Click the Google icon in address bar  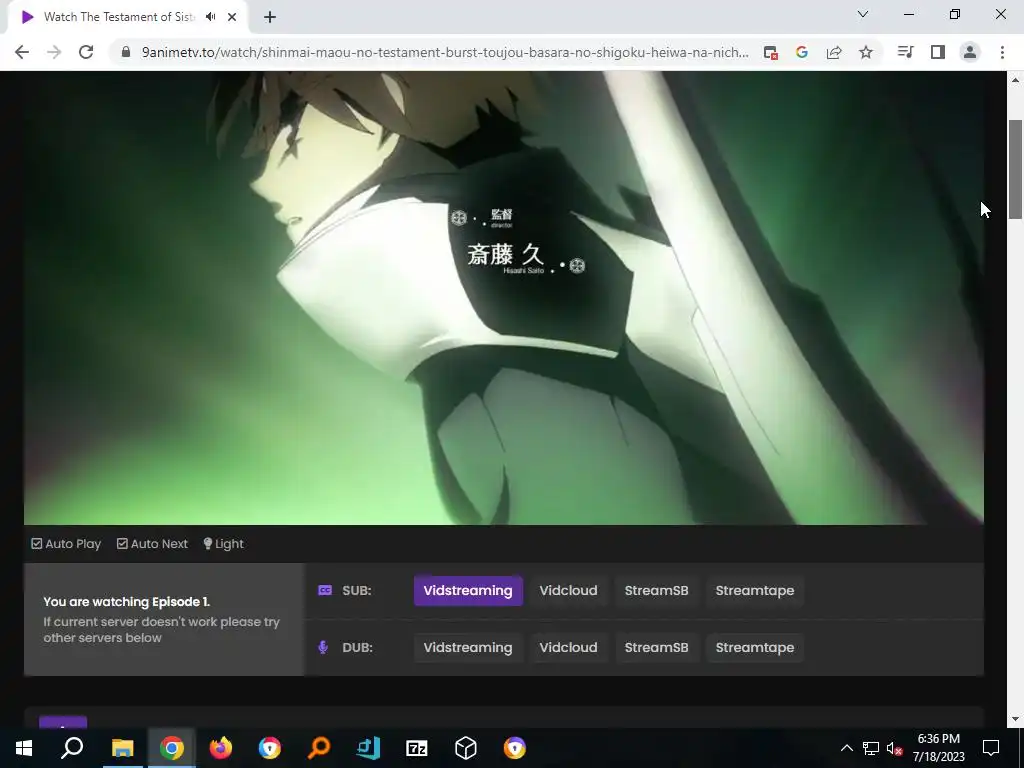(802, 53)
